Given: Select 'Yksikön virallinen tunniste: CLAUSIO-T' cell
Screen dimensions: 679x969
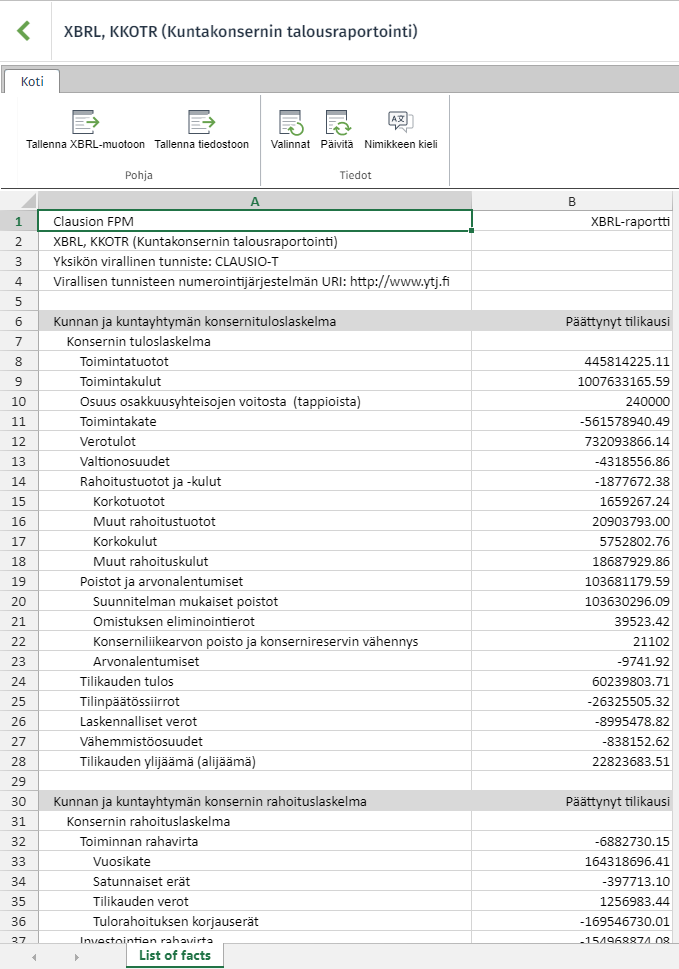Looking at the screenshot, I should 255,261.
